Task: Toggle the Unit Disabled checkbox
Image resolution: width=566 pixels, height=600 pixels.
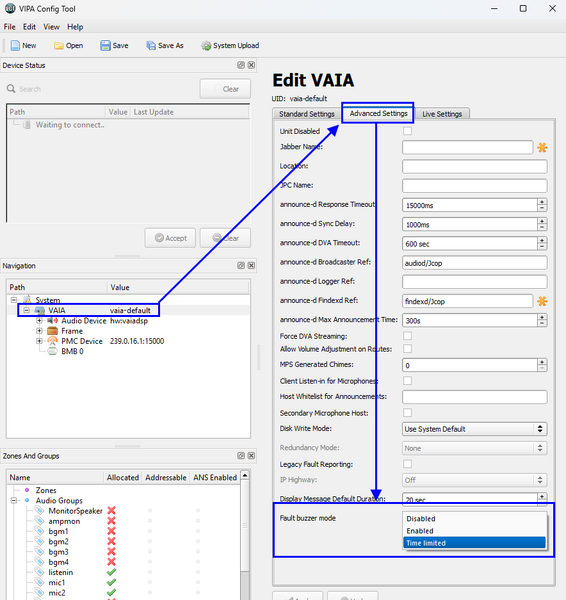Action: (408, 131)
